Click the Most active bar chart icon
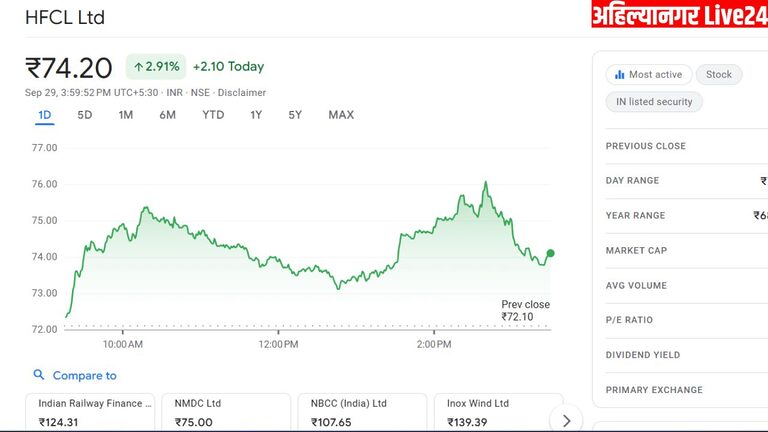768x432 pixels. click(x=620, y=75)
